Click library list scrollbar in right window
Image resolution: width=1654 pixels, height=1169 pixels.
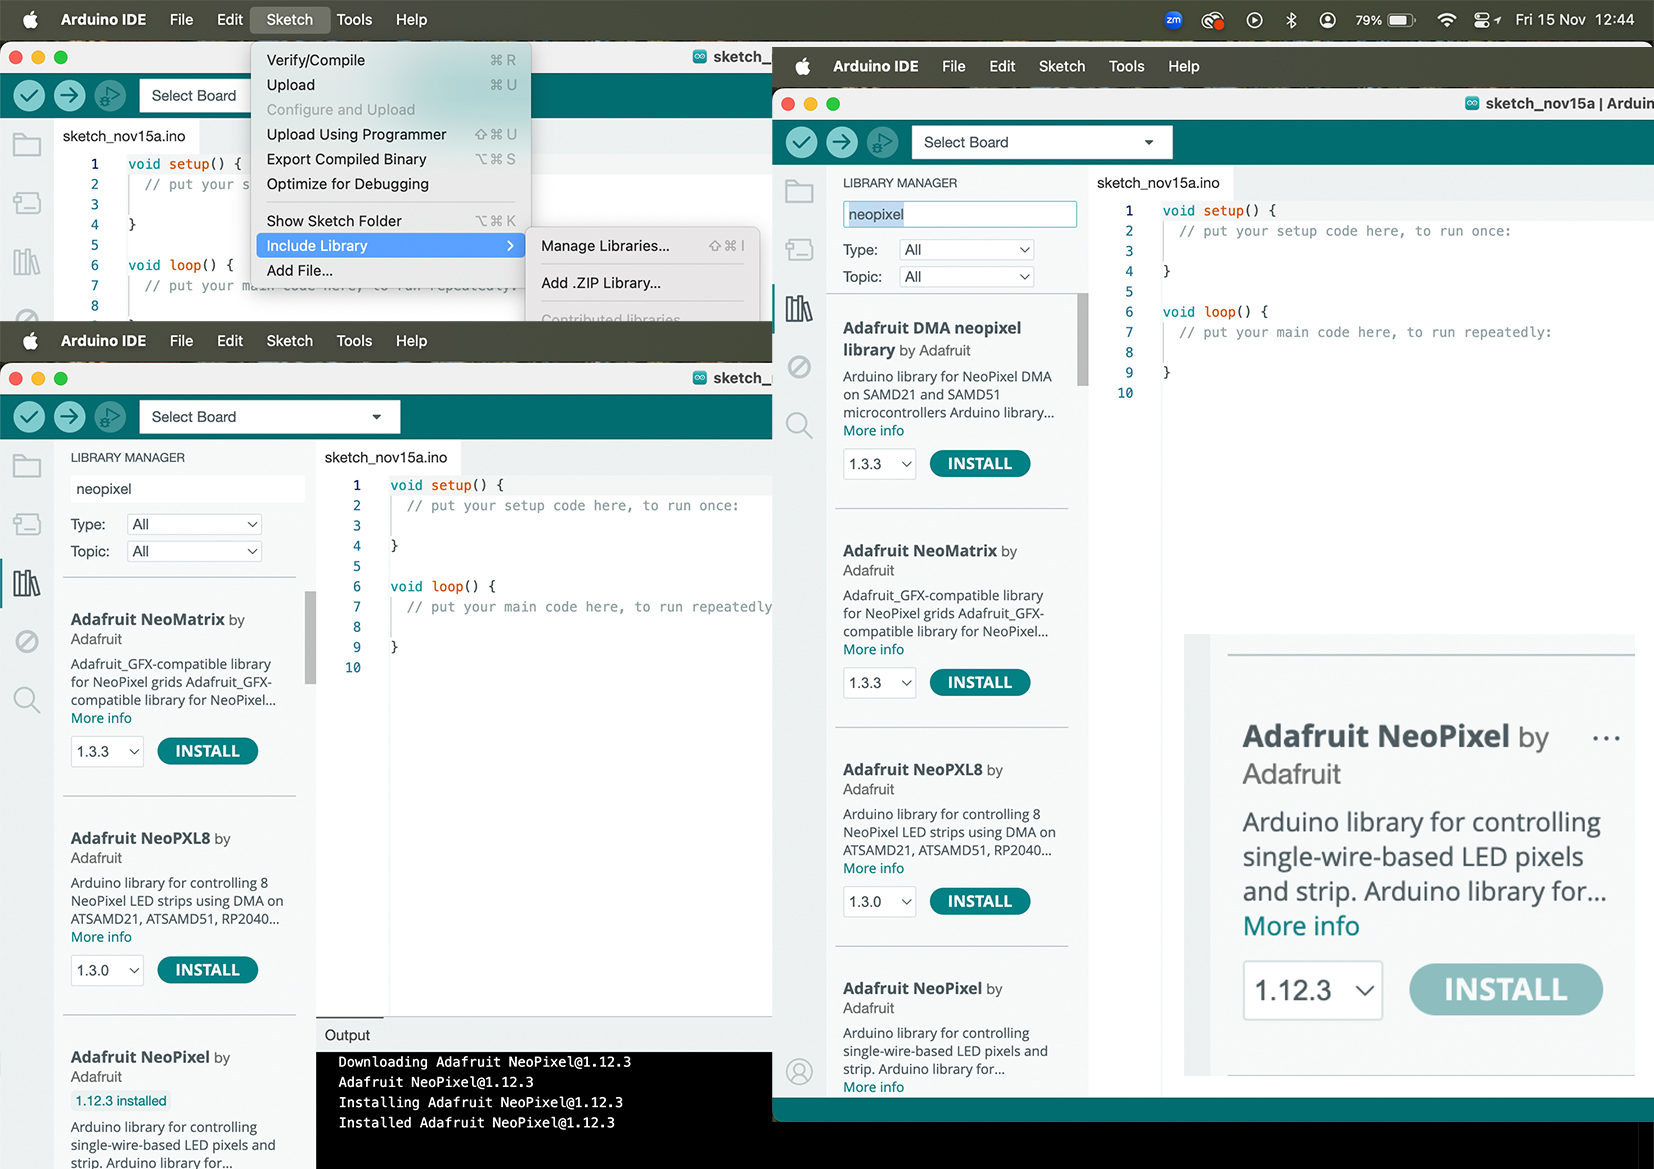click(x=1083, y=340)
